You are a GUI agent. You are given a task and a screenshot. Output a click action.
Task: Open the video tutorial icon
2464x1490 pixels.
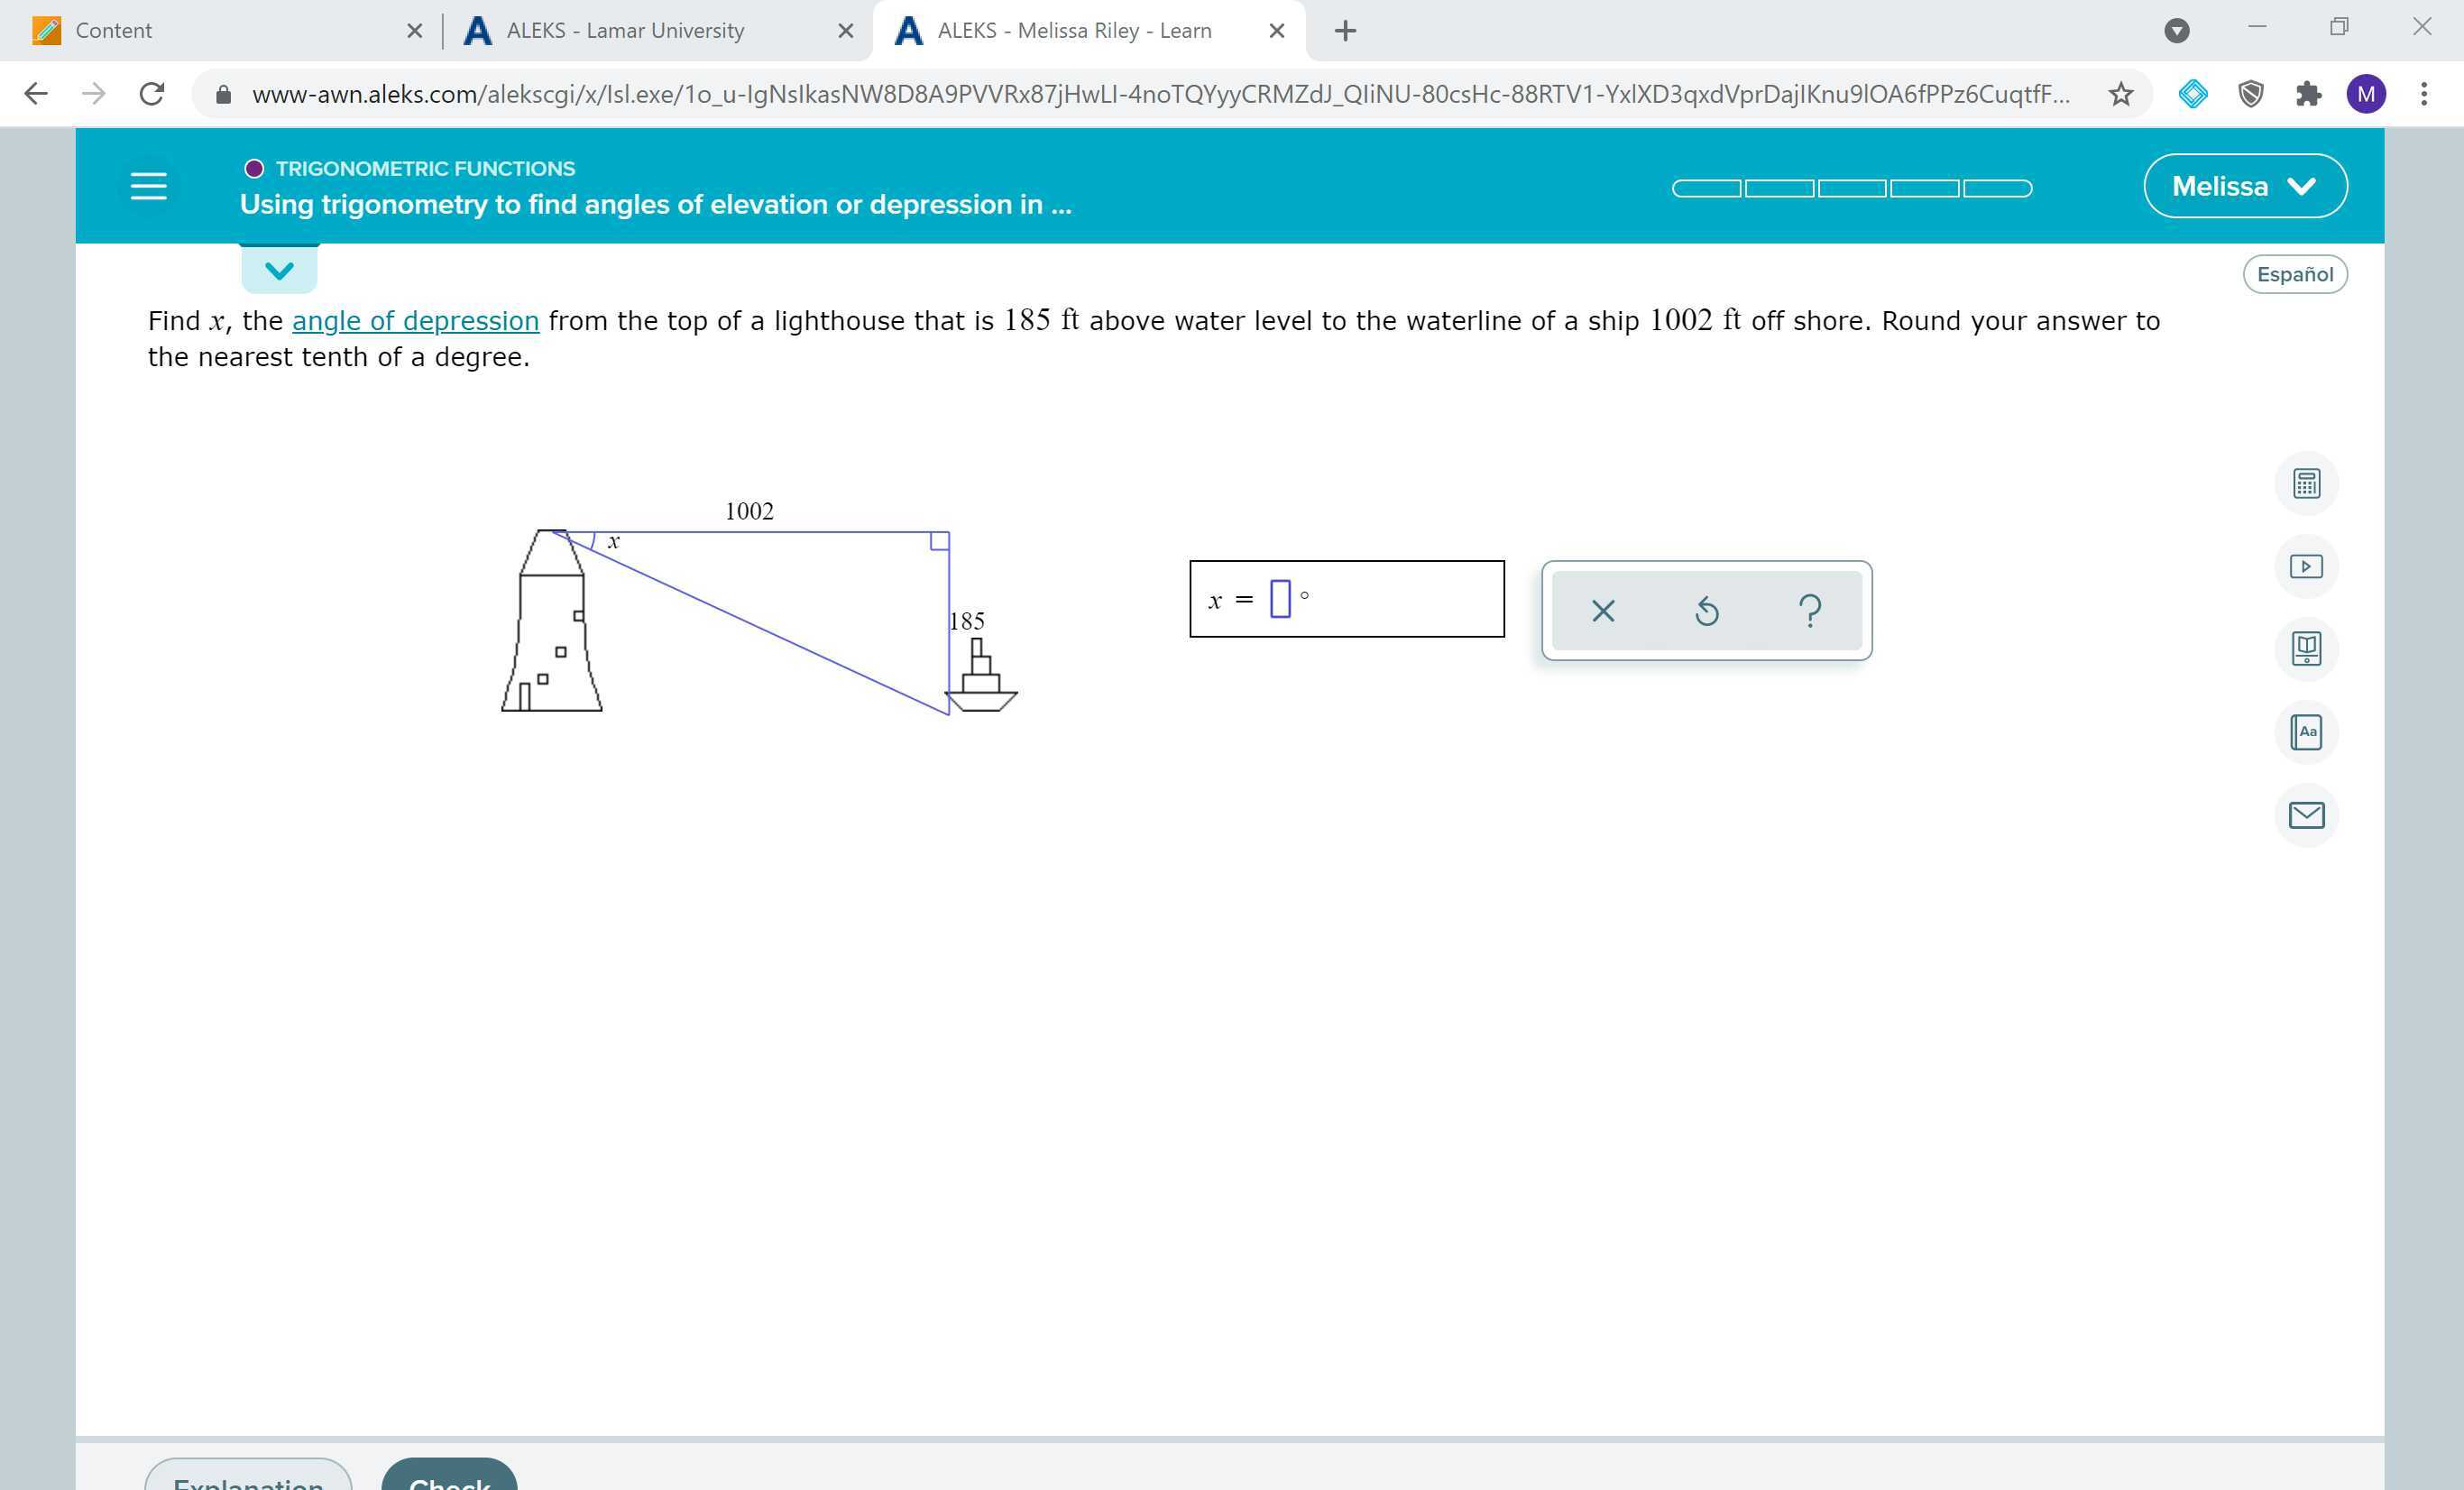[x=2306, y=566]
